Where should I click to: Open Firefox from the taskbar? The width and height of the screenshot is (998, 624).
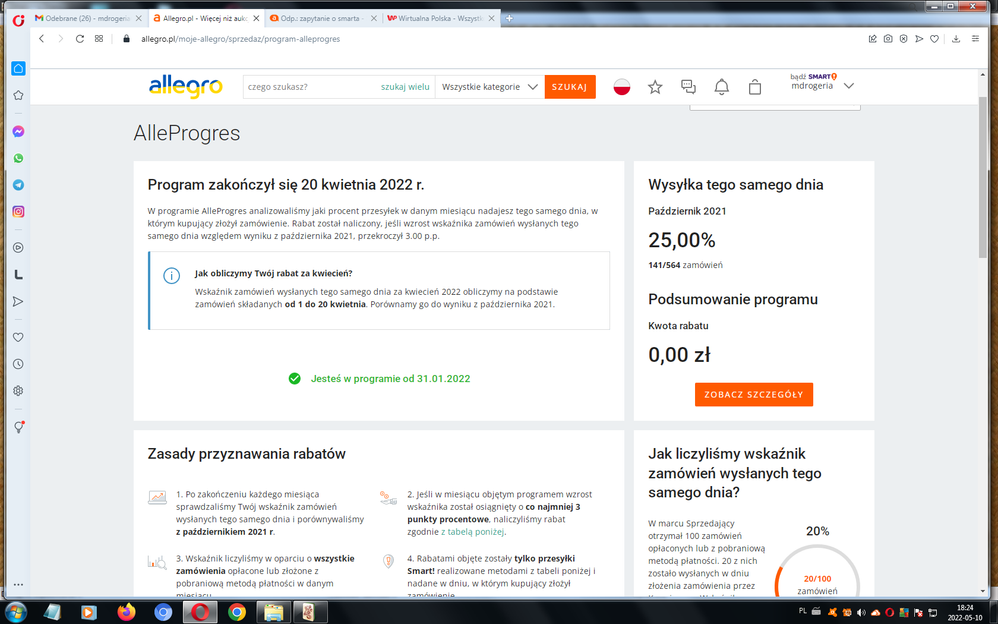click(126, 612)
